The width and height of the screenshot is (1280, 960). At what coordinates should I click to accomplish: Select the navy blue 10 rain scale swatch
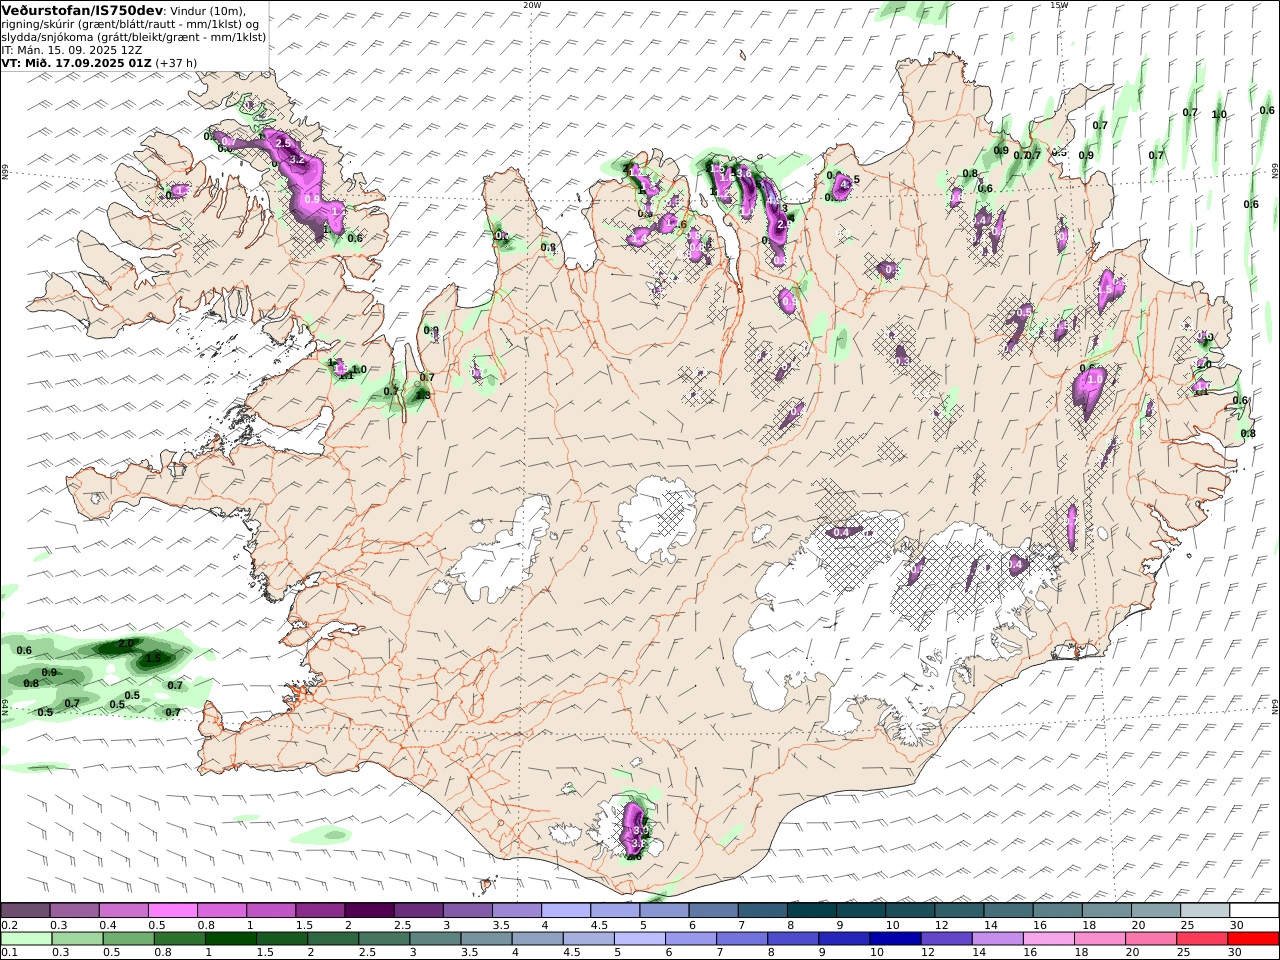894,938
